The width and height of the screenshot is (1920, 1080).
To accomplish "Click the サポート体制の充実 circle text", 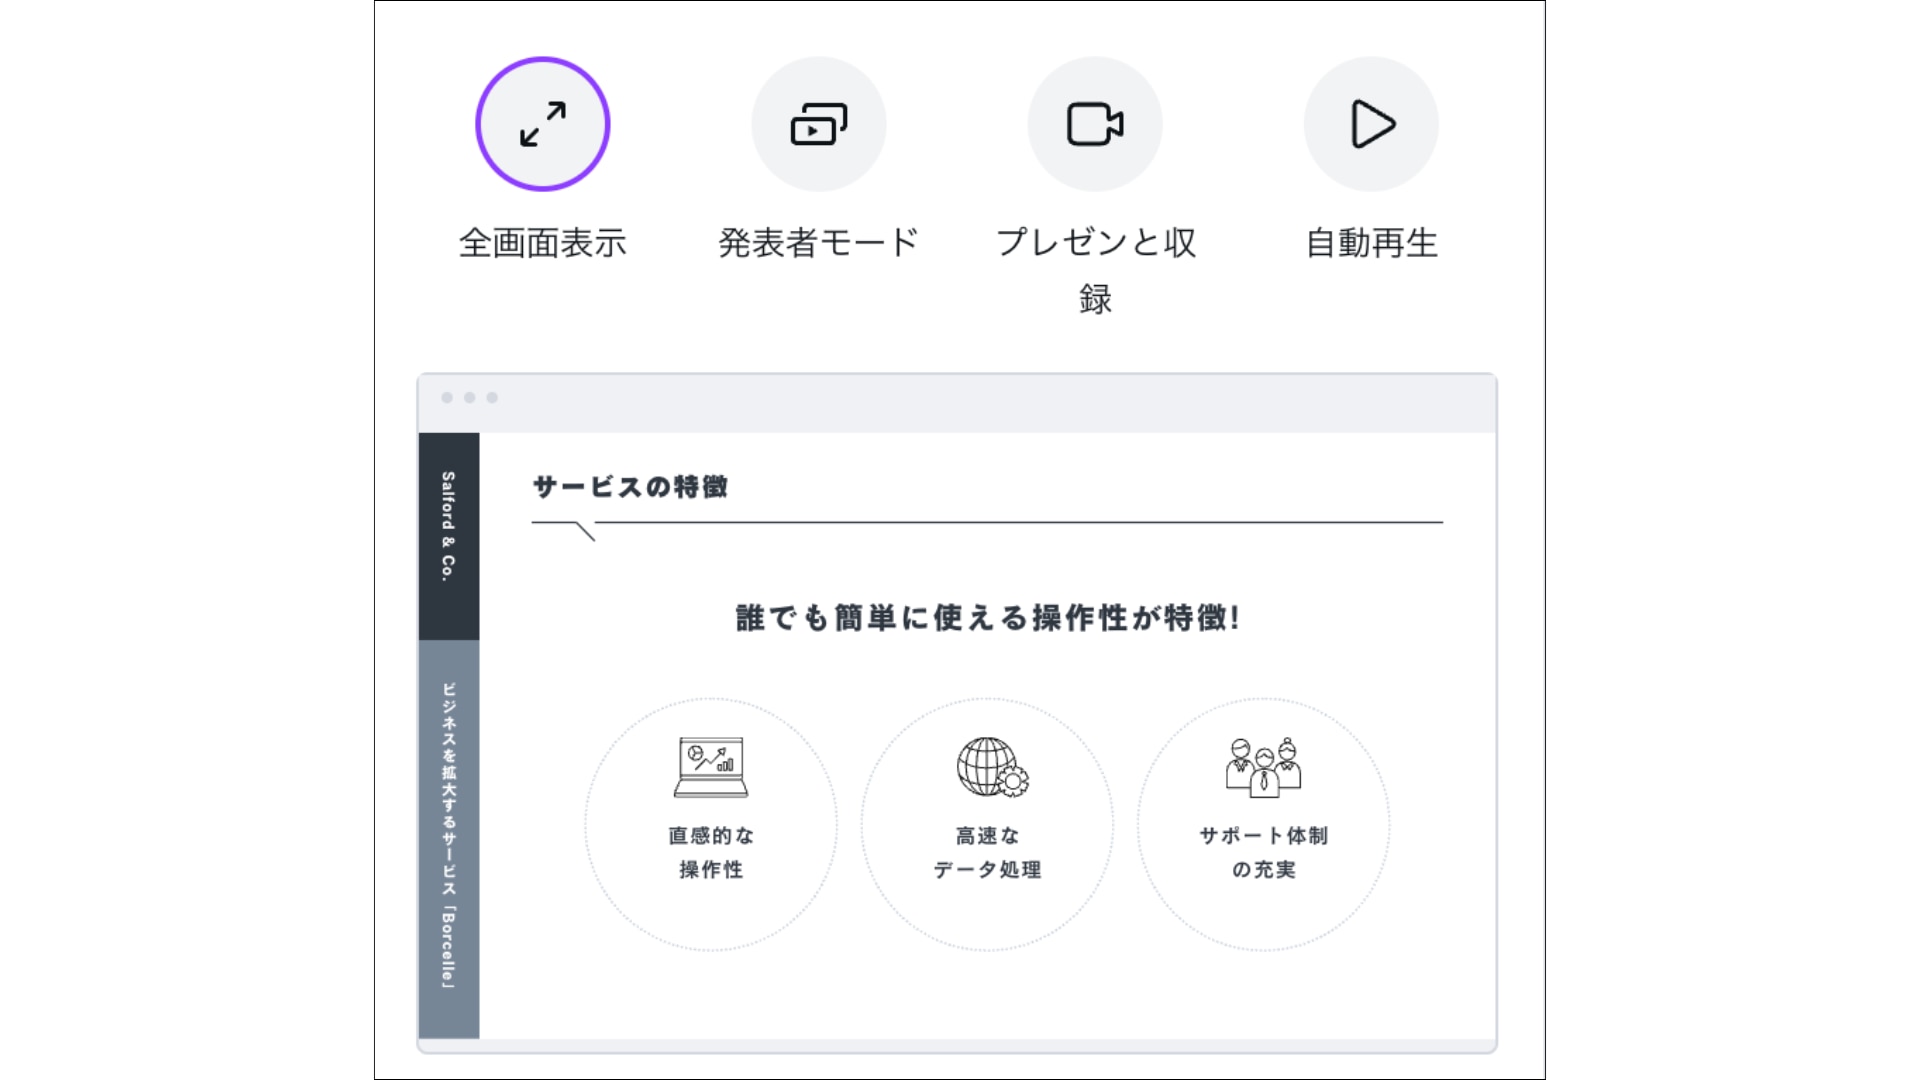I will (x=1263, y=852).
